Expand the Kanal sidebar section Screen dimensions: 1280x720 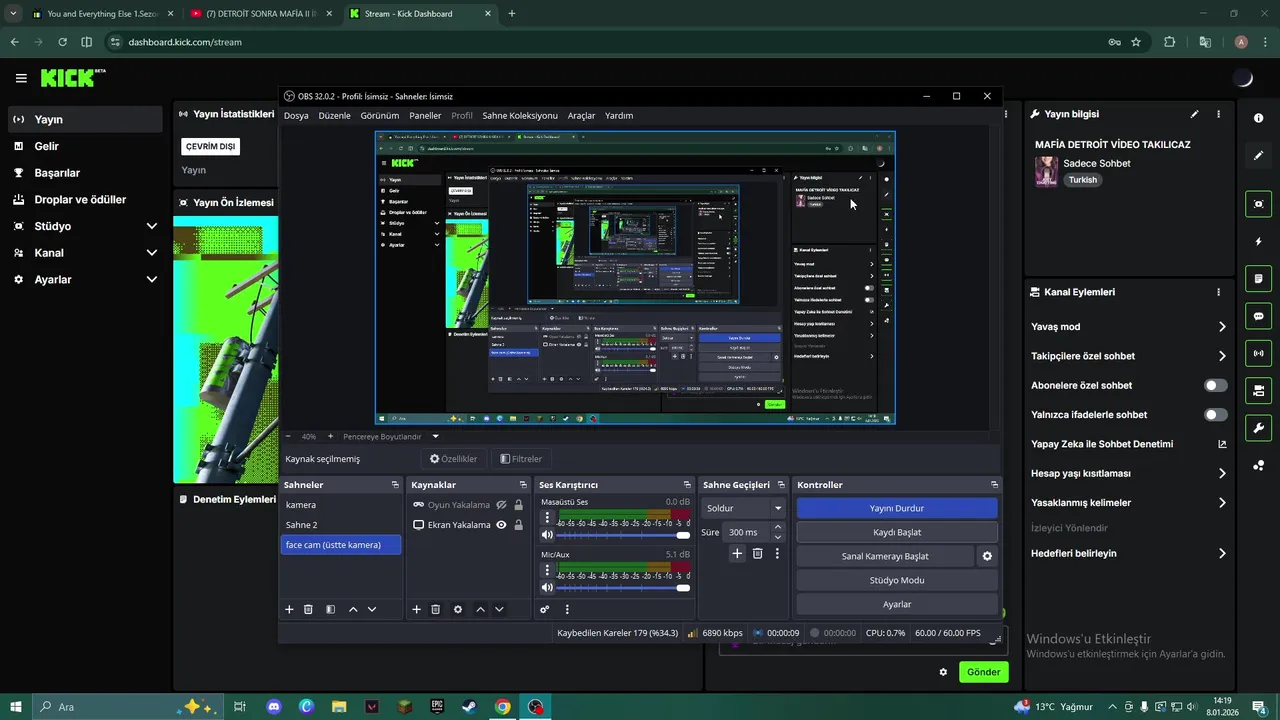(x=152, y=253)
